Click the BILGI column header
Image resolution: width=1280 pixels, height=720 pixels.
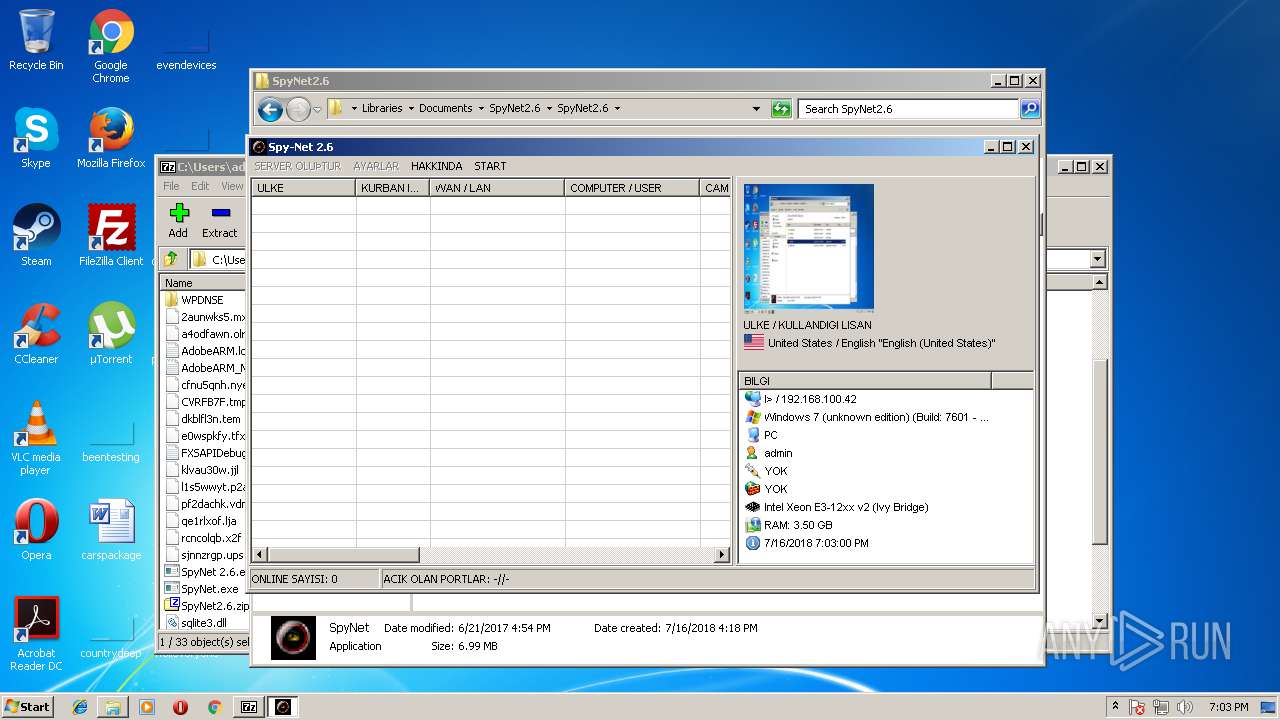coord(865,381)
